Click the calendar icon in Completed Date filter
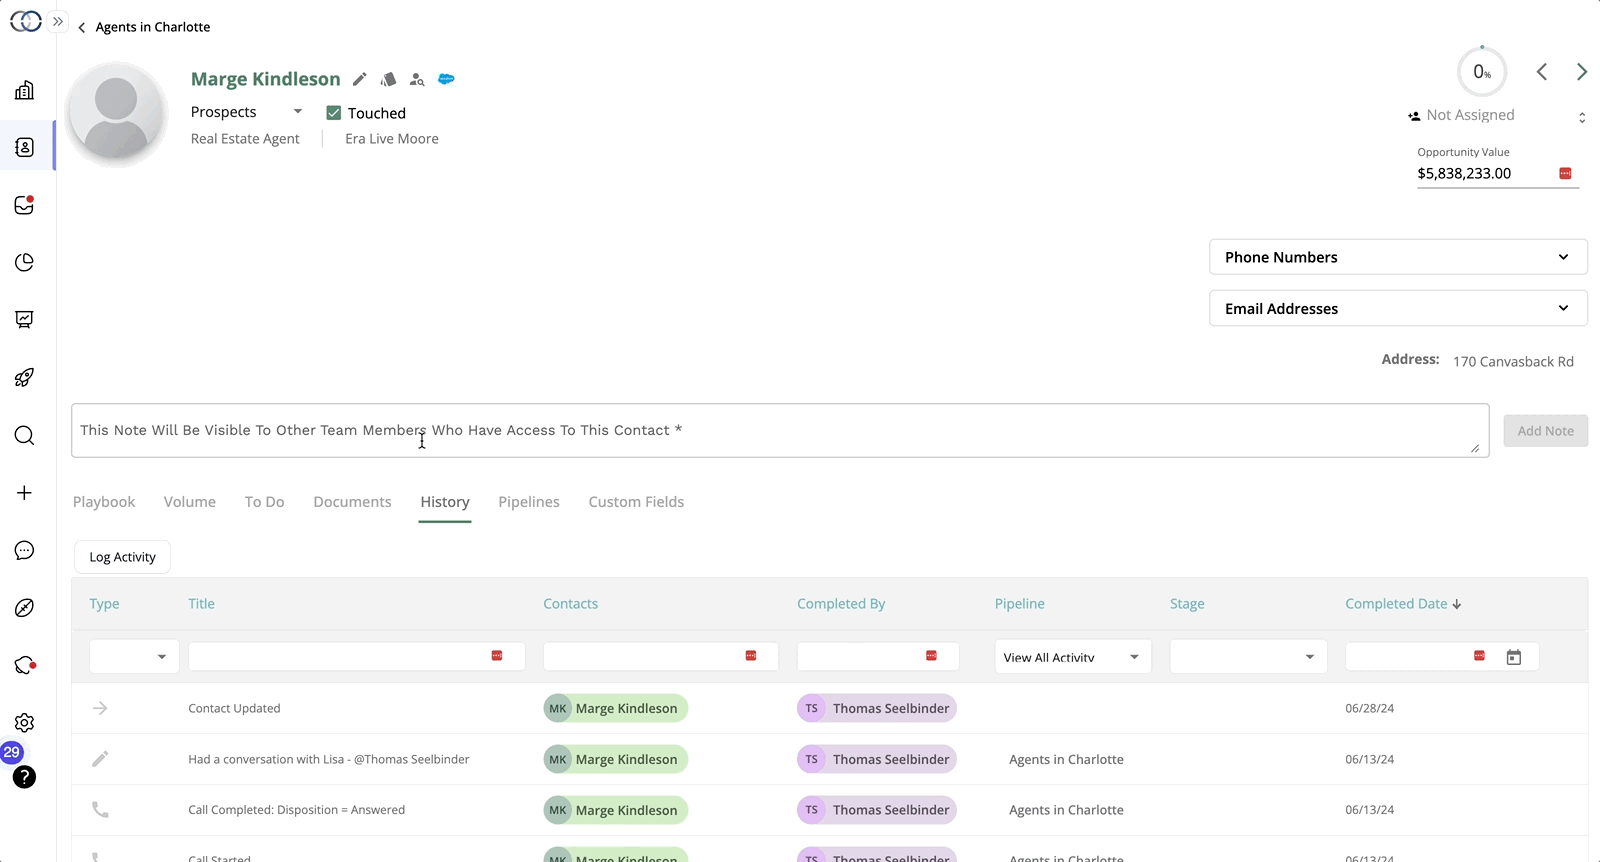The height and width of the screenshot is (862, 1600). (1513, 657)
